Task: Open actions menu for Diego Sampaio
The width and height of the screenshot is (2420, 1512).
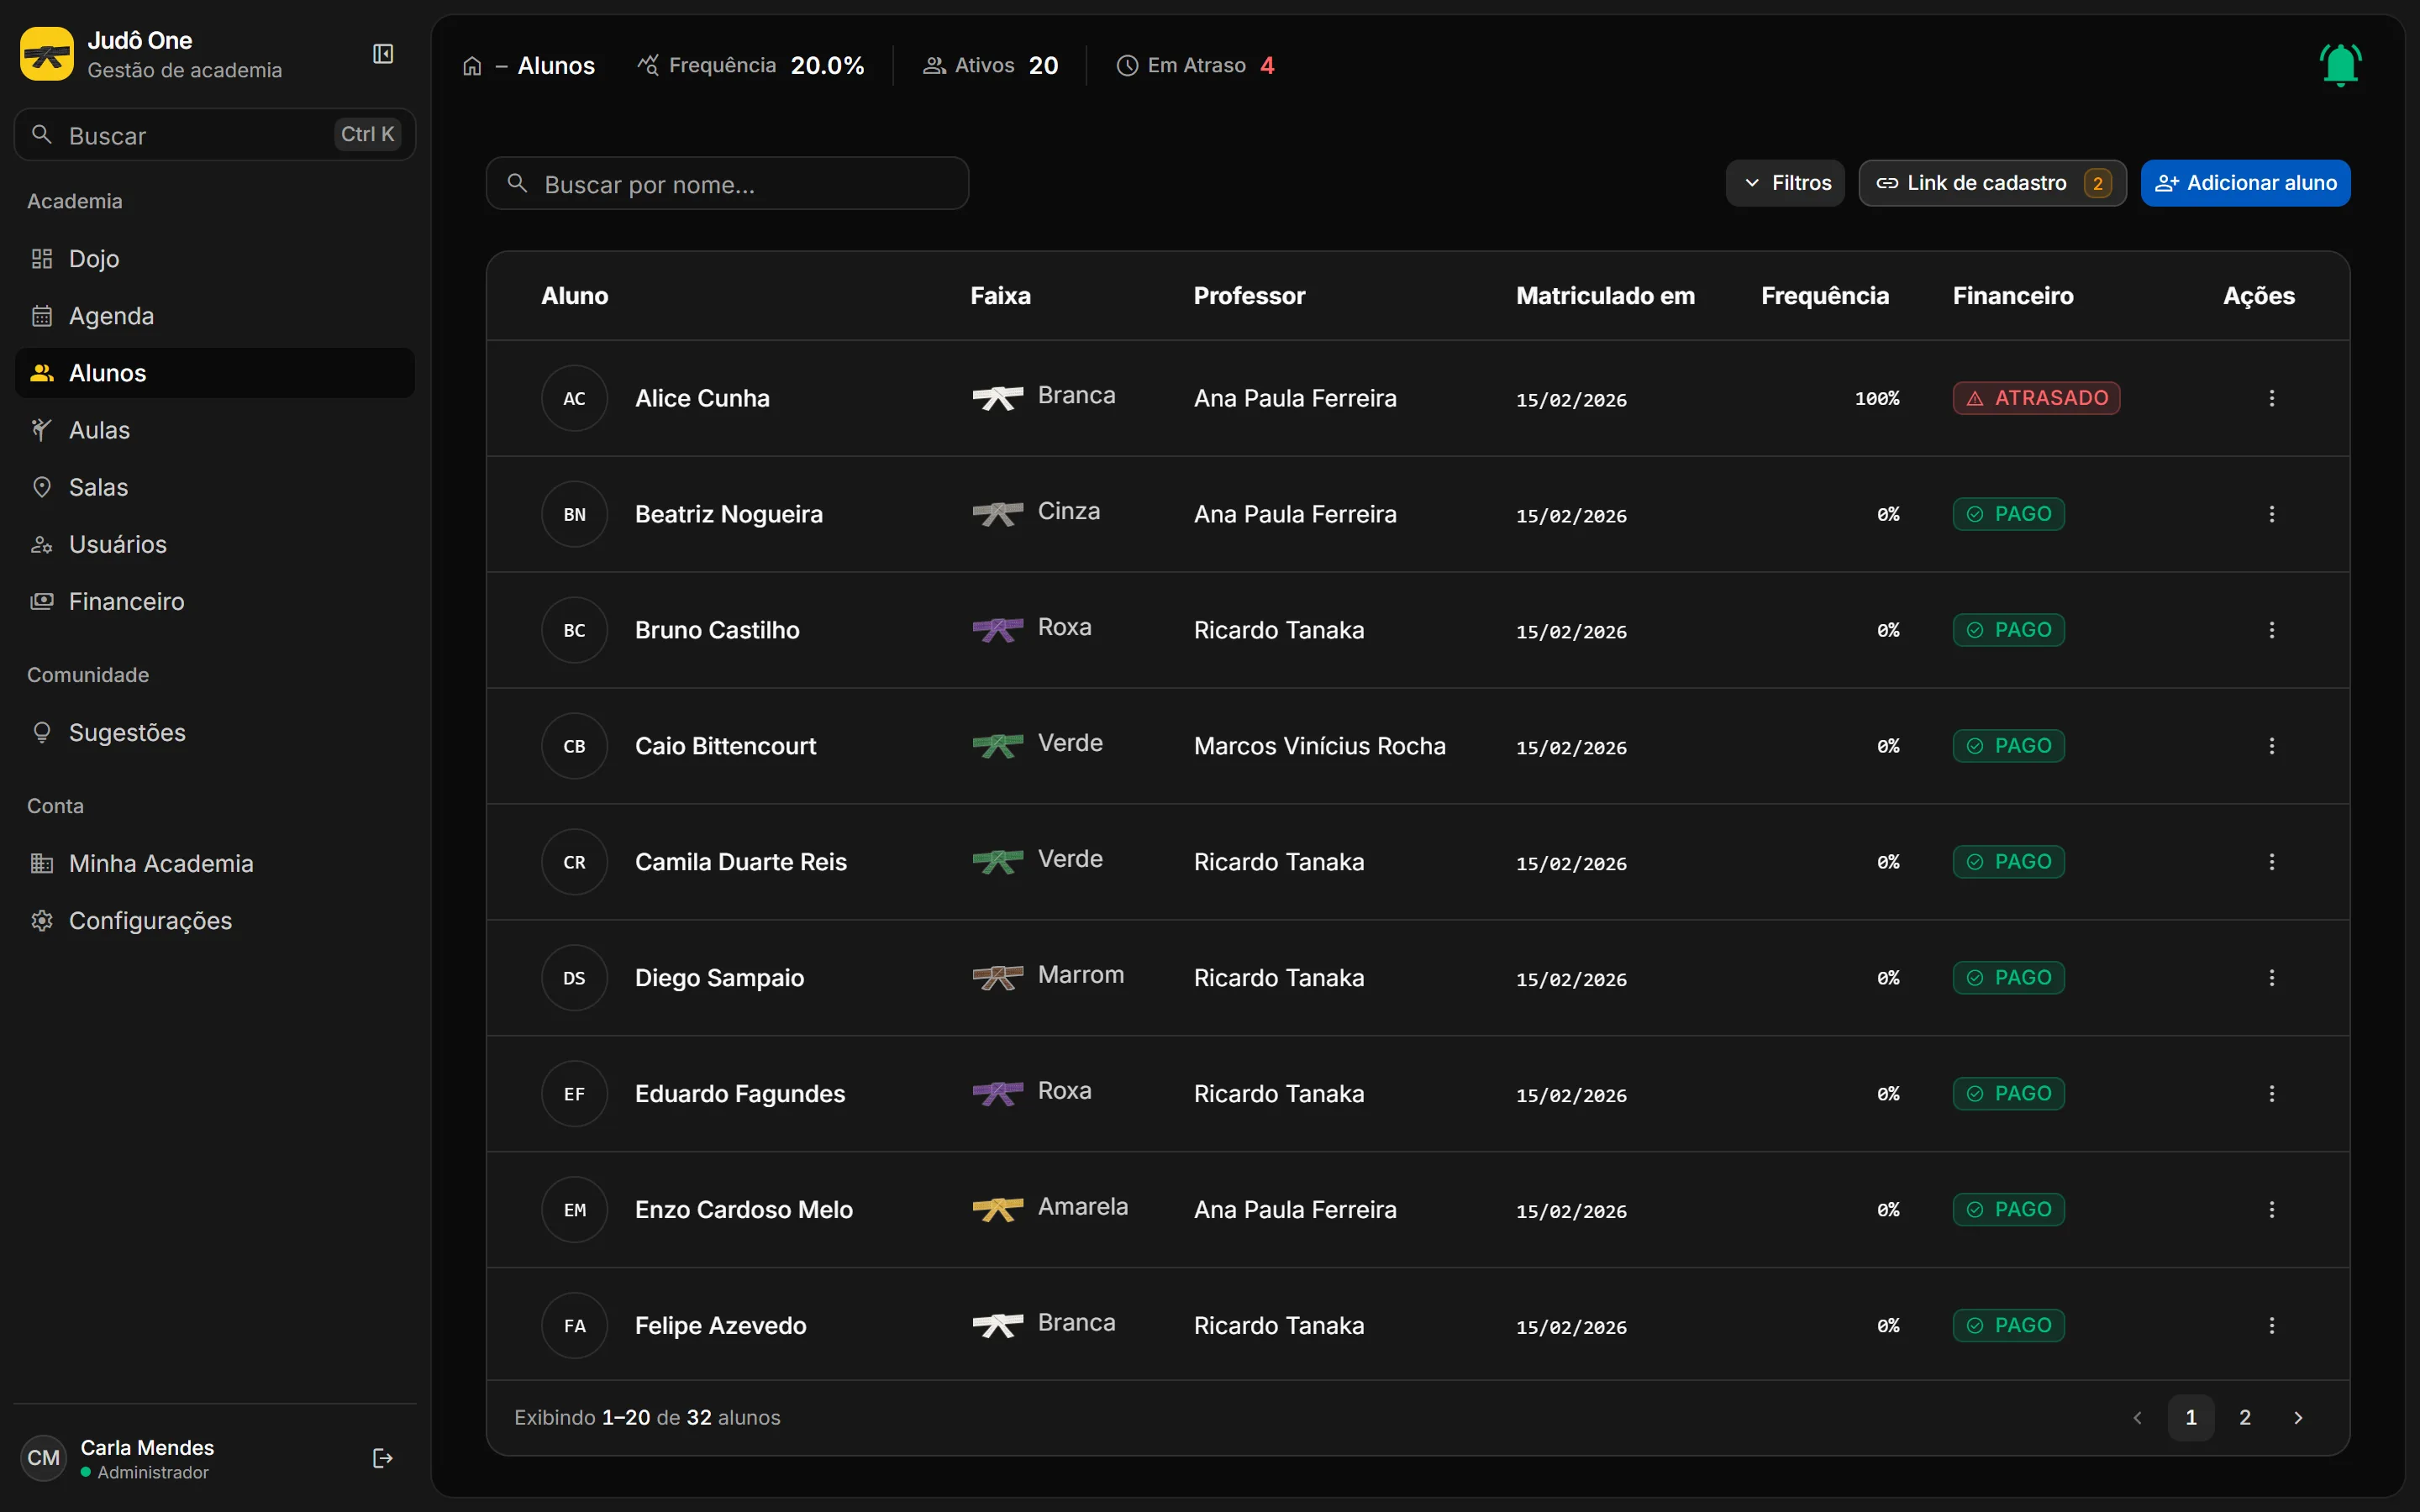Action: [x=2272, y=978]
